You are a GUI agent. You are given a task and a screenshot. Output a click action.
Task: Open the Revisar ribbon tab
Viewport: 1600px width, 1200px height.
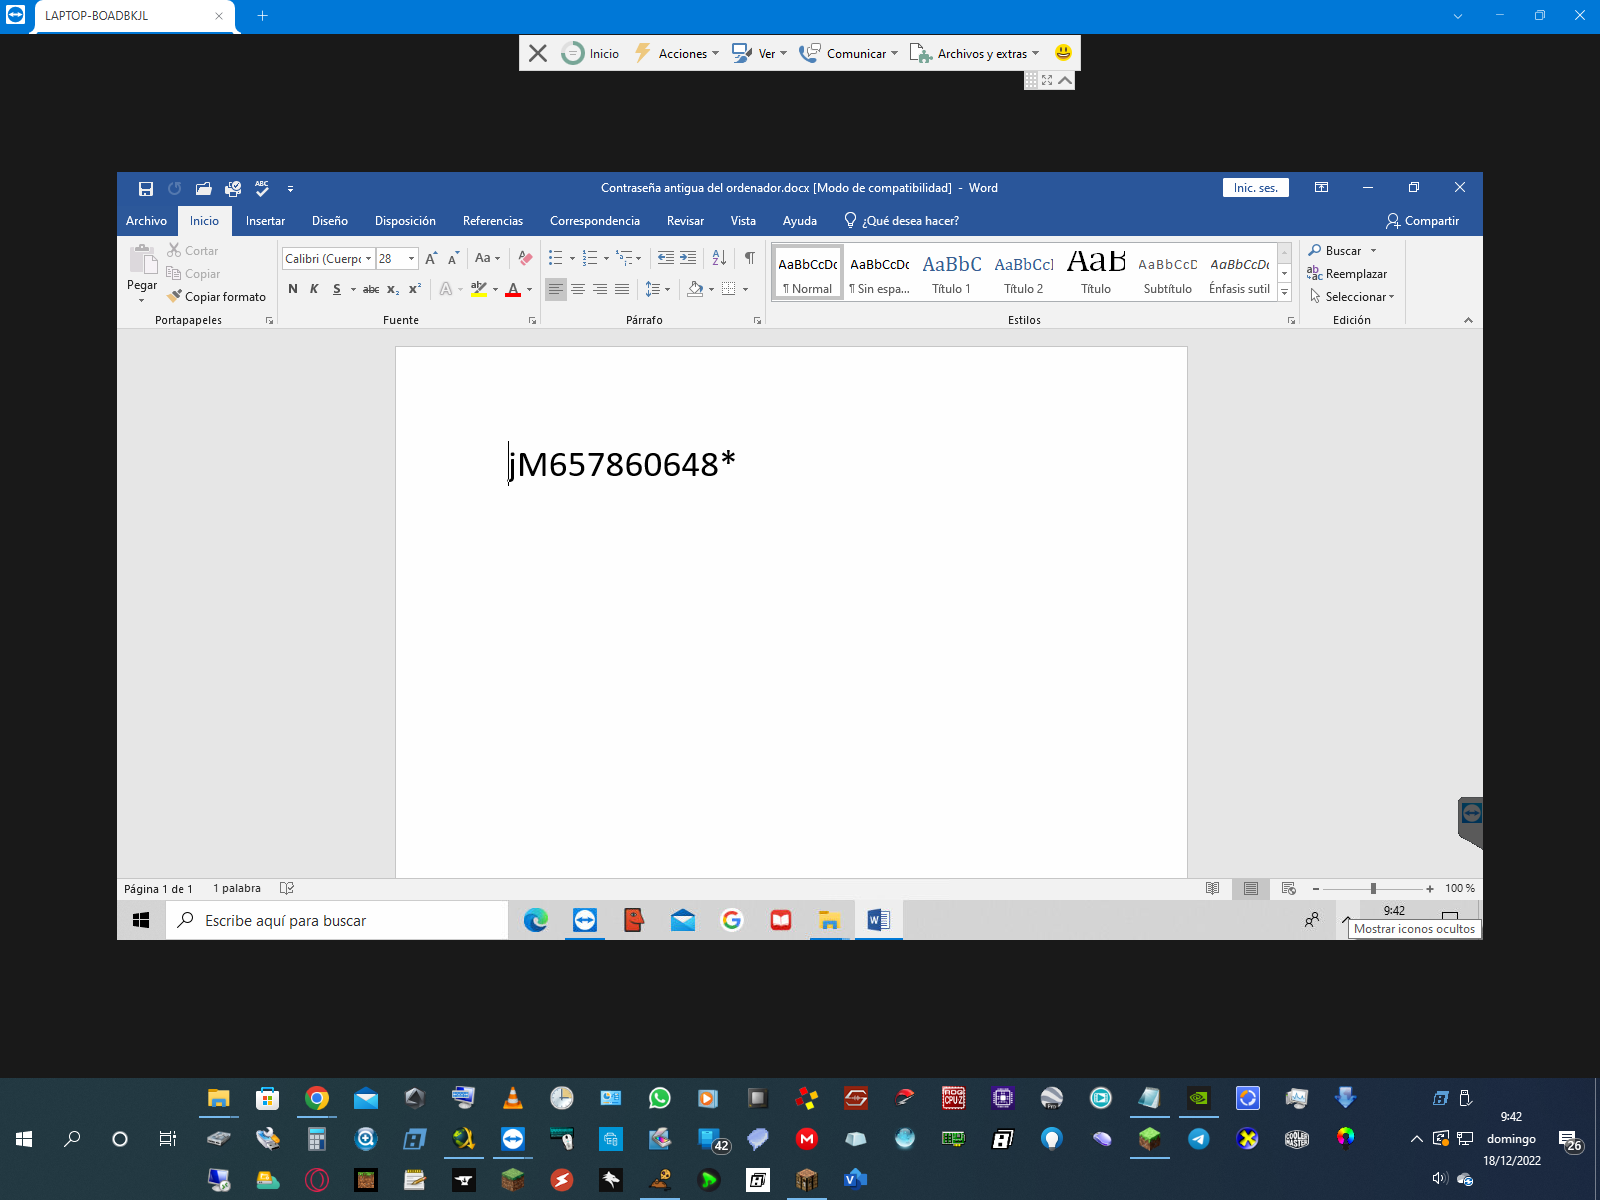685,221
